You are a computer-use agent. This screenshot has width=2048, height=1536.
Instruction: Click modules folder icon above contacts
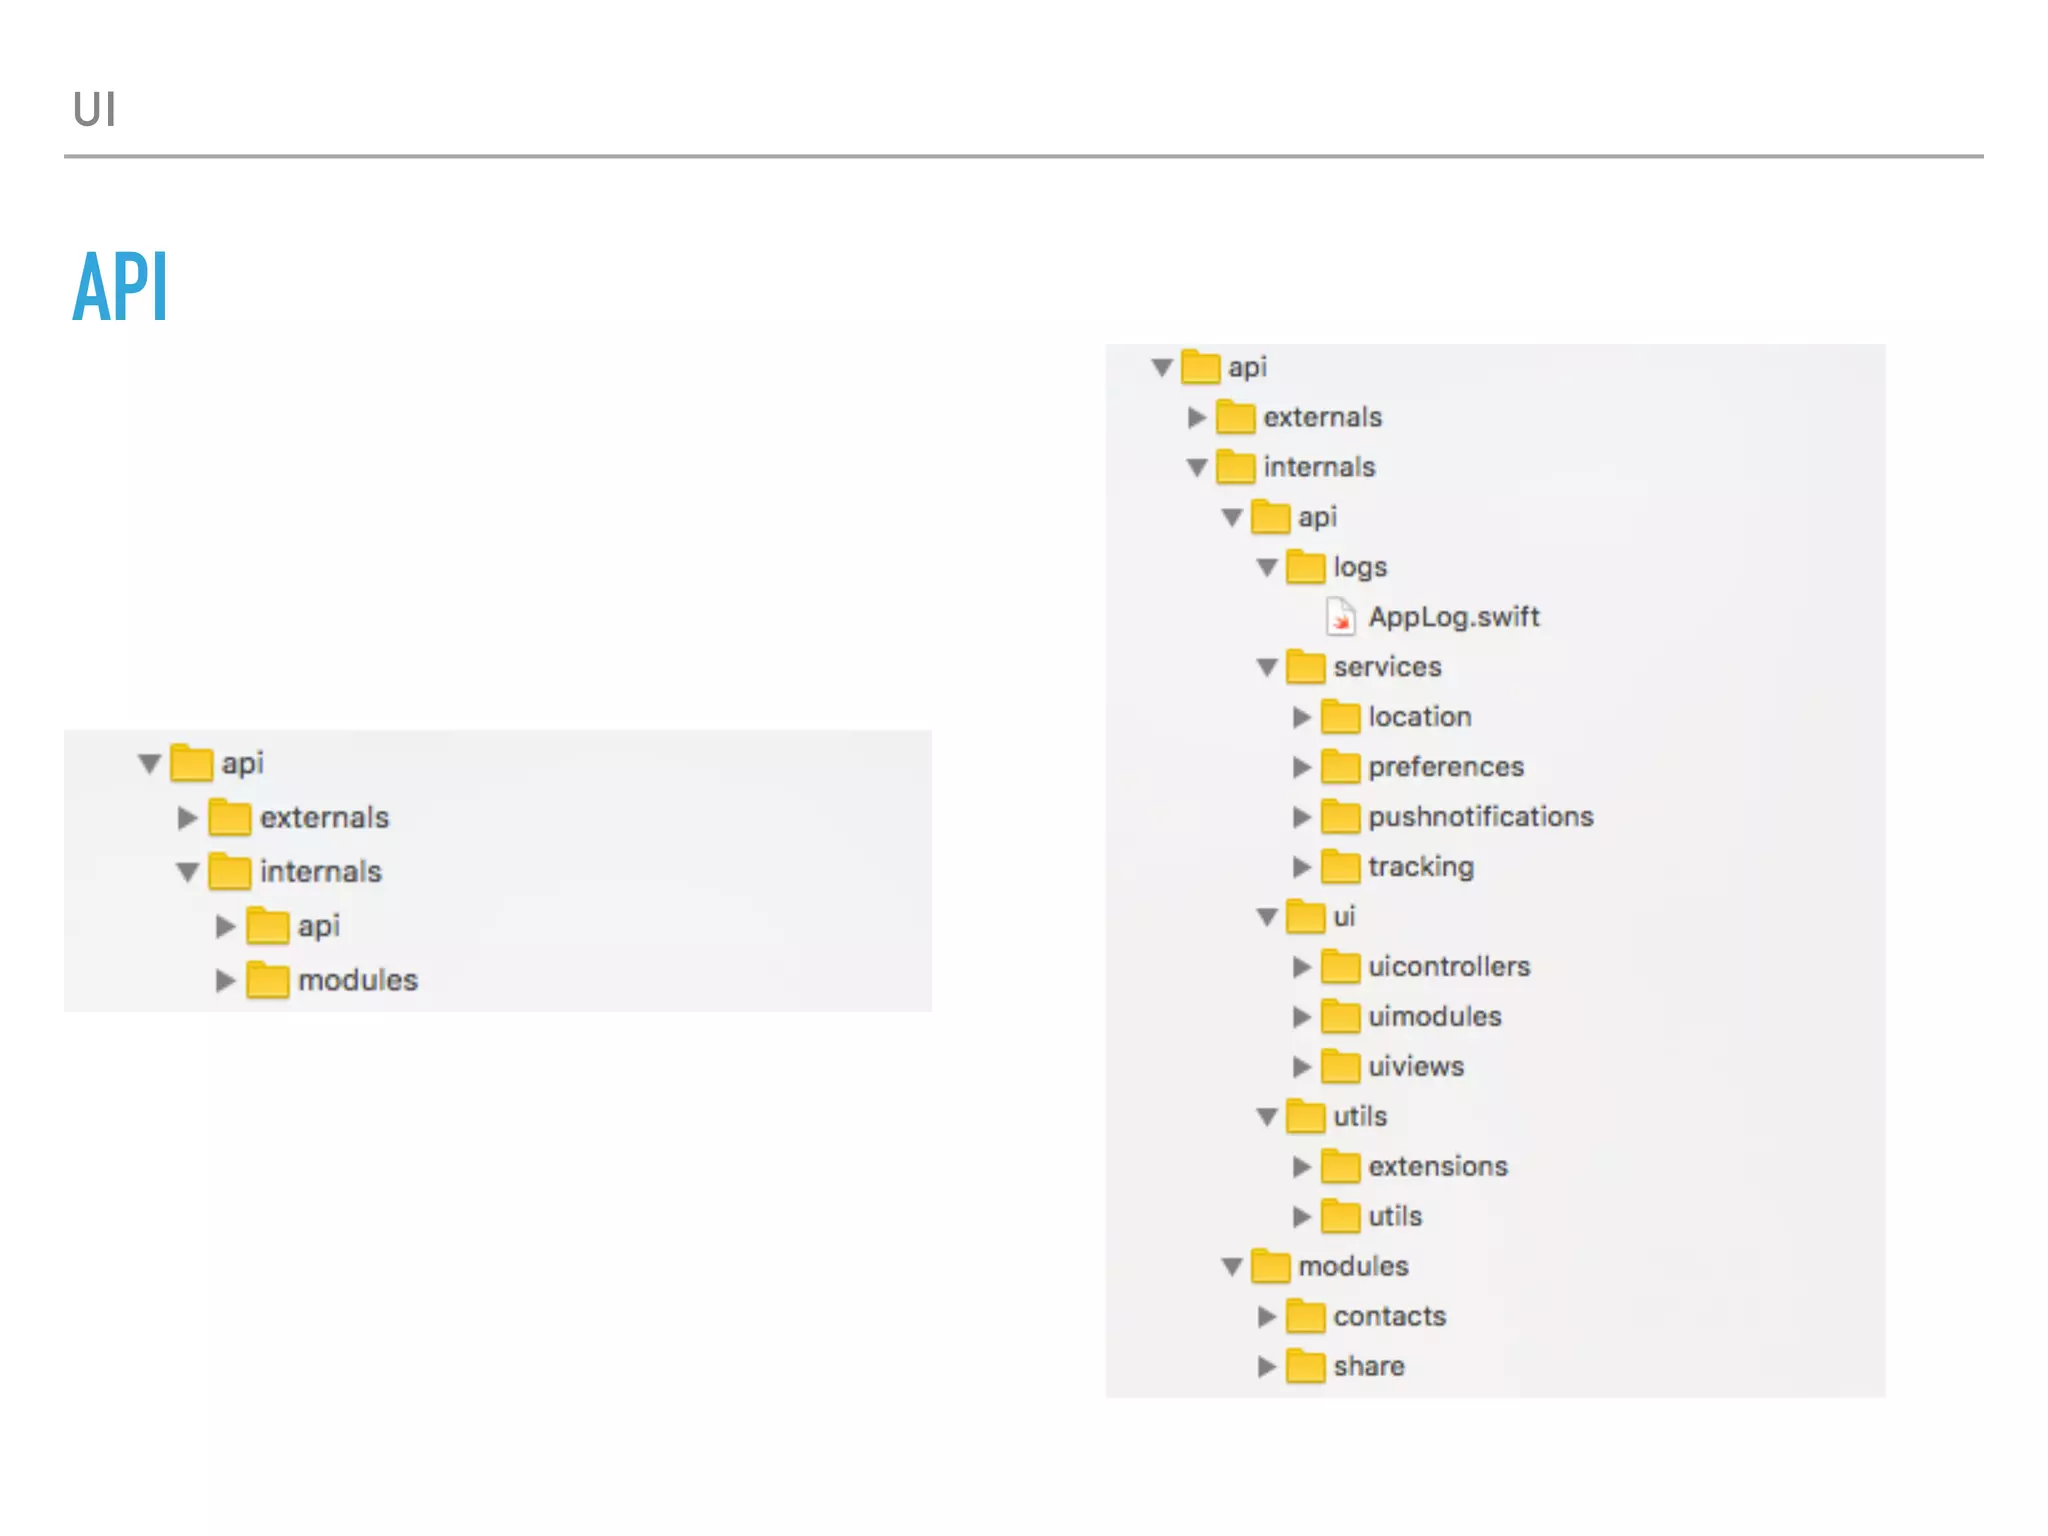(1270, 1266)
